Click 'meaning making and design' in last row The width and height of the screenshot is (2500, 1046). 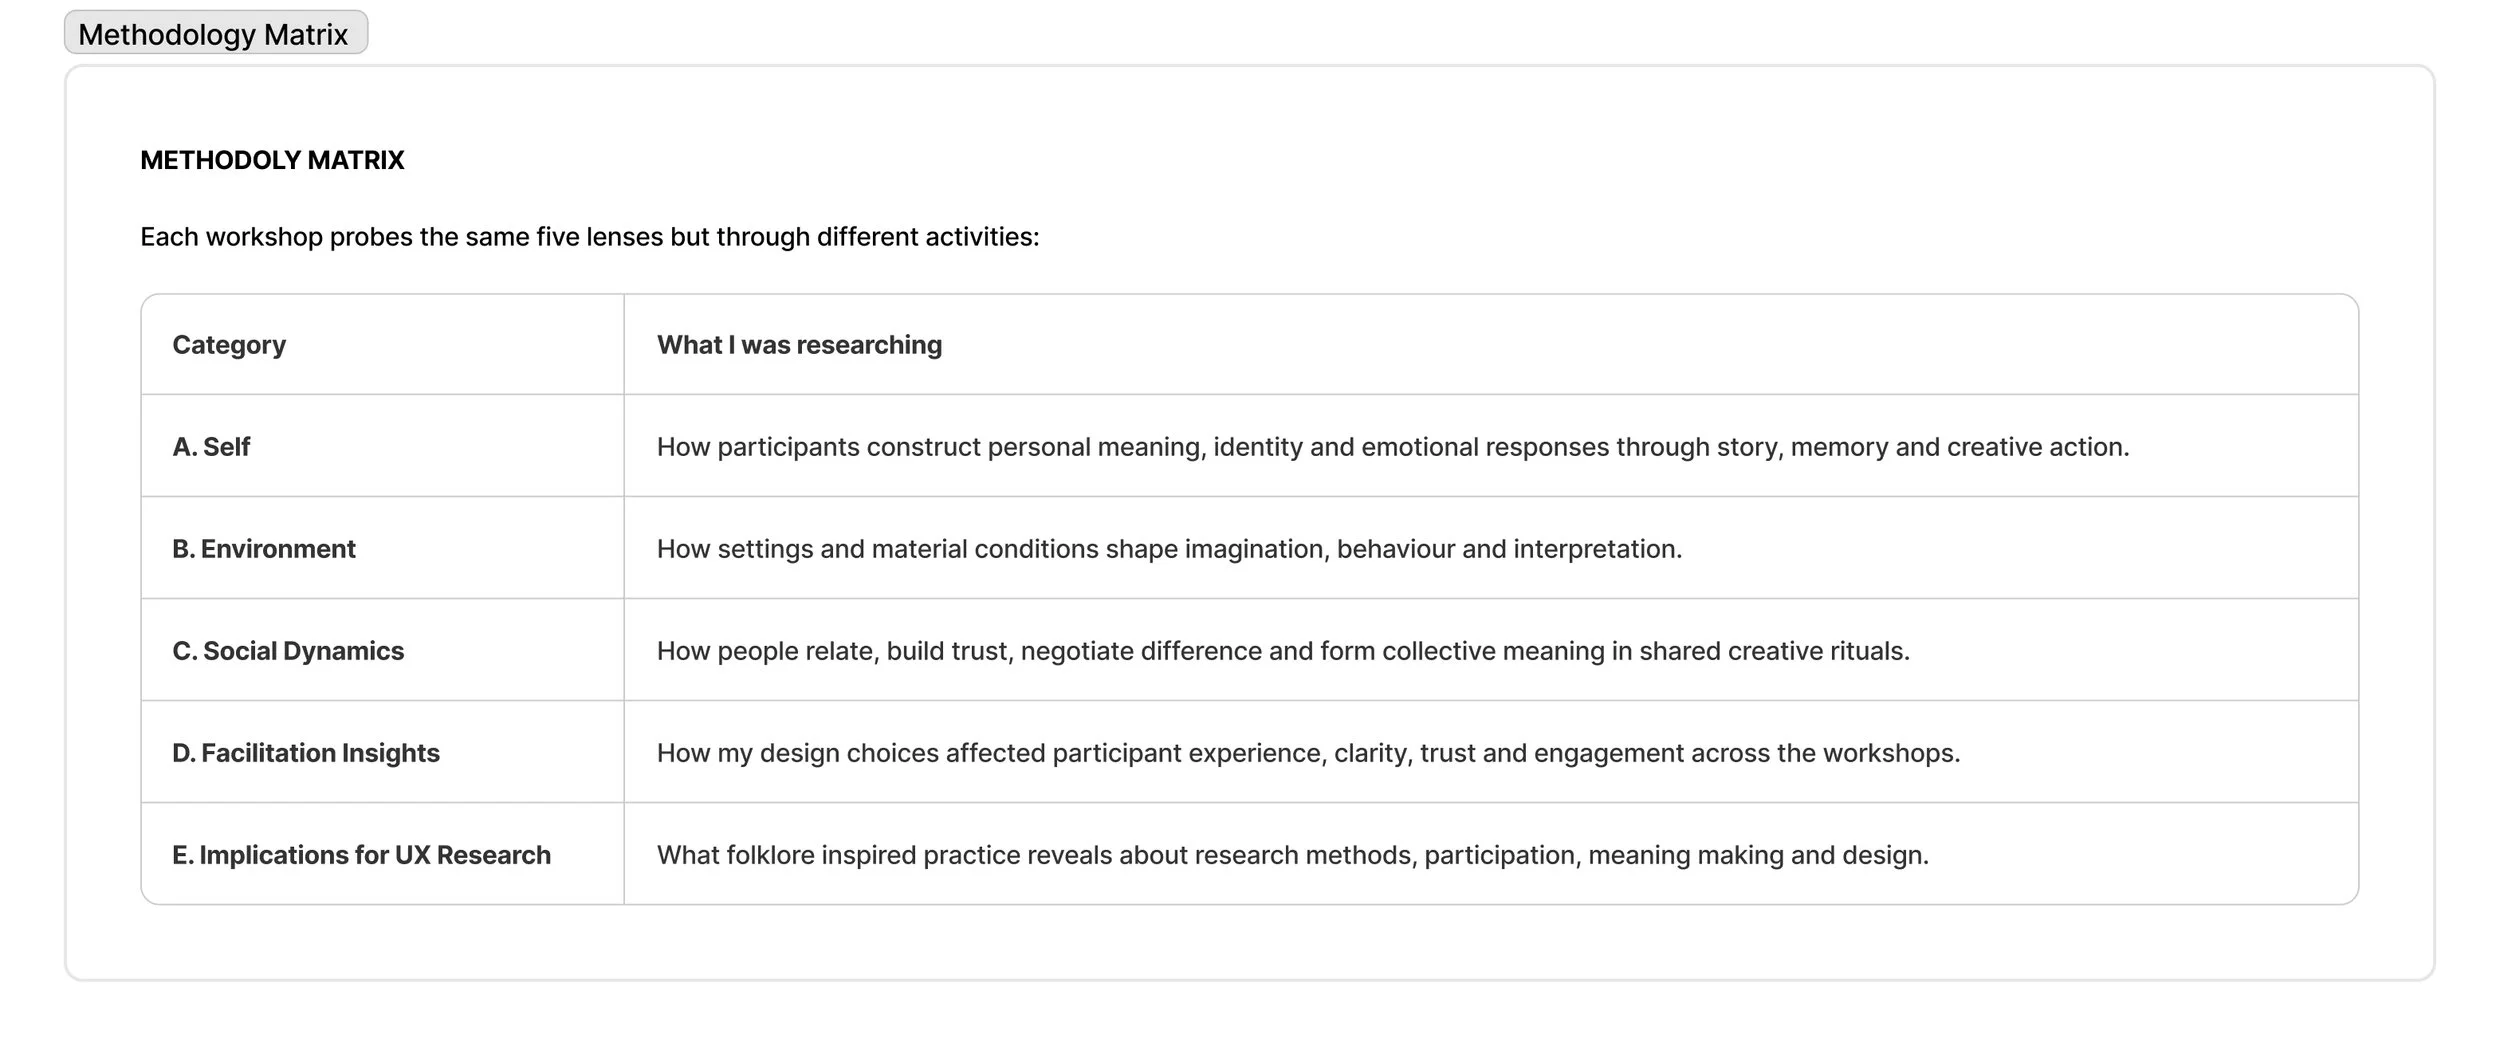[1757, 855]
